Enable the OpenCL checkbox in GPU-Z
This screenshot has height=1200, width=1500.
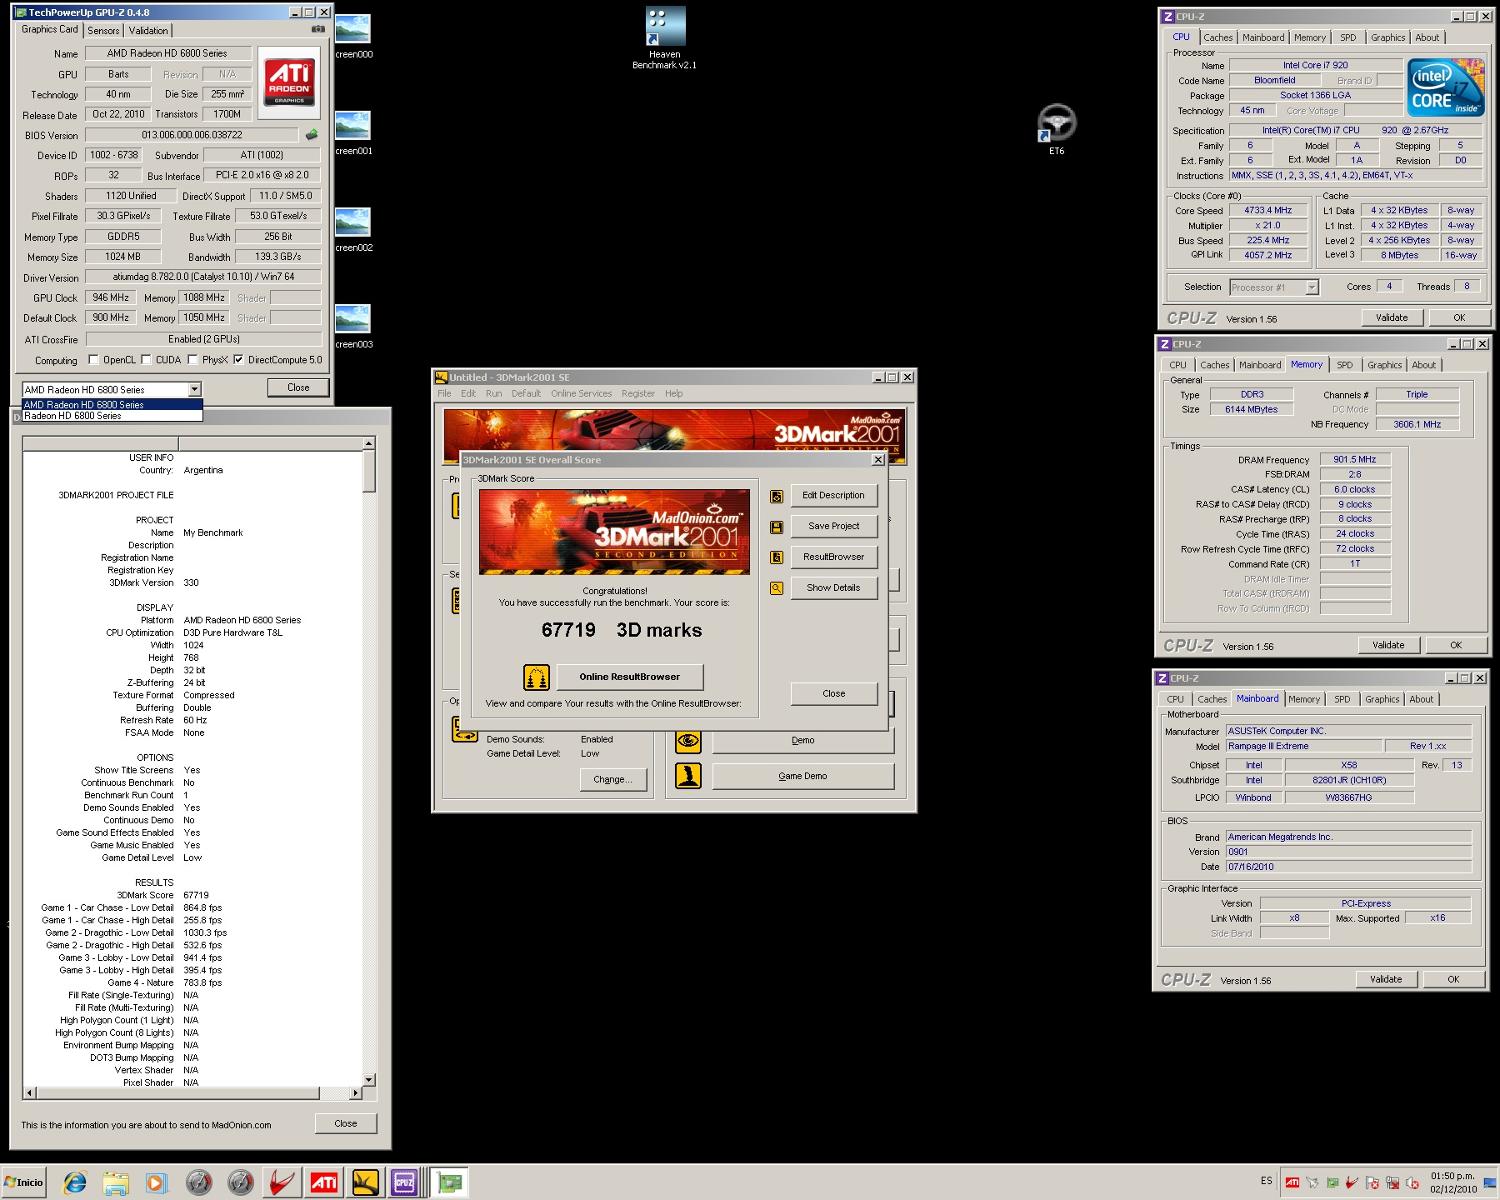[x=94, y=360]
